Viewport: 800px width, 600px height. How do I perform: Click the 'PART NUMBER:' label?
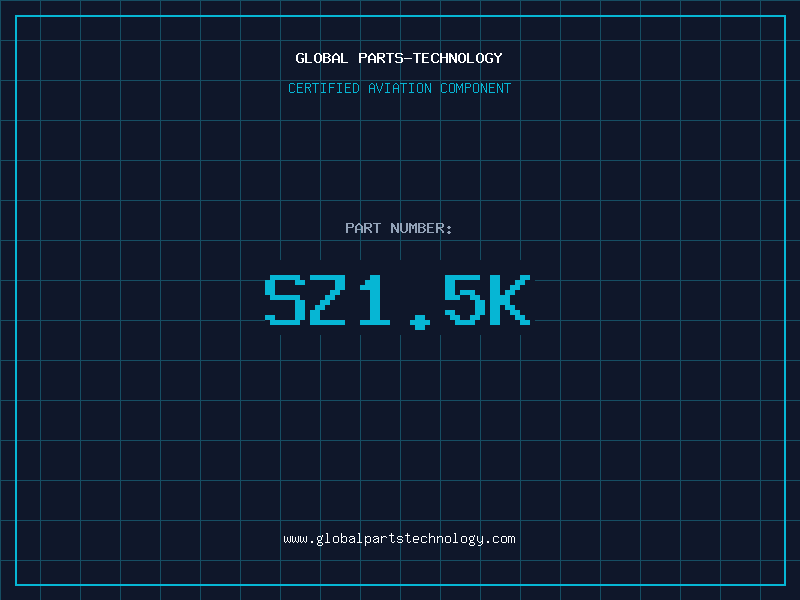[399, 228]
